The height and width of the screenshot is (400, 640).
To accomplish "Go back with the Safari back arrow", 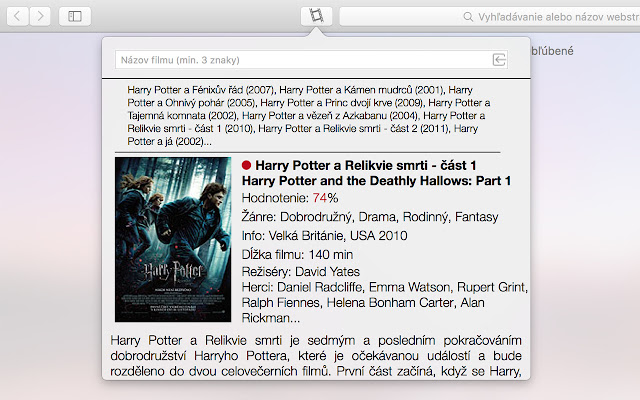I will (x=18, y=16).
